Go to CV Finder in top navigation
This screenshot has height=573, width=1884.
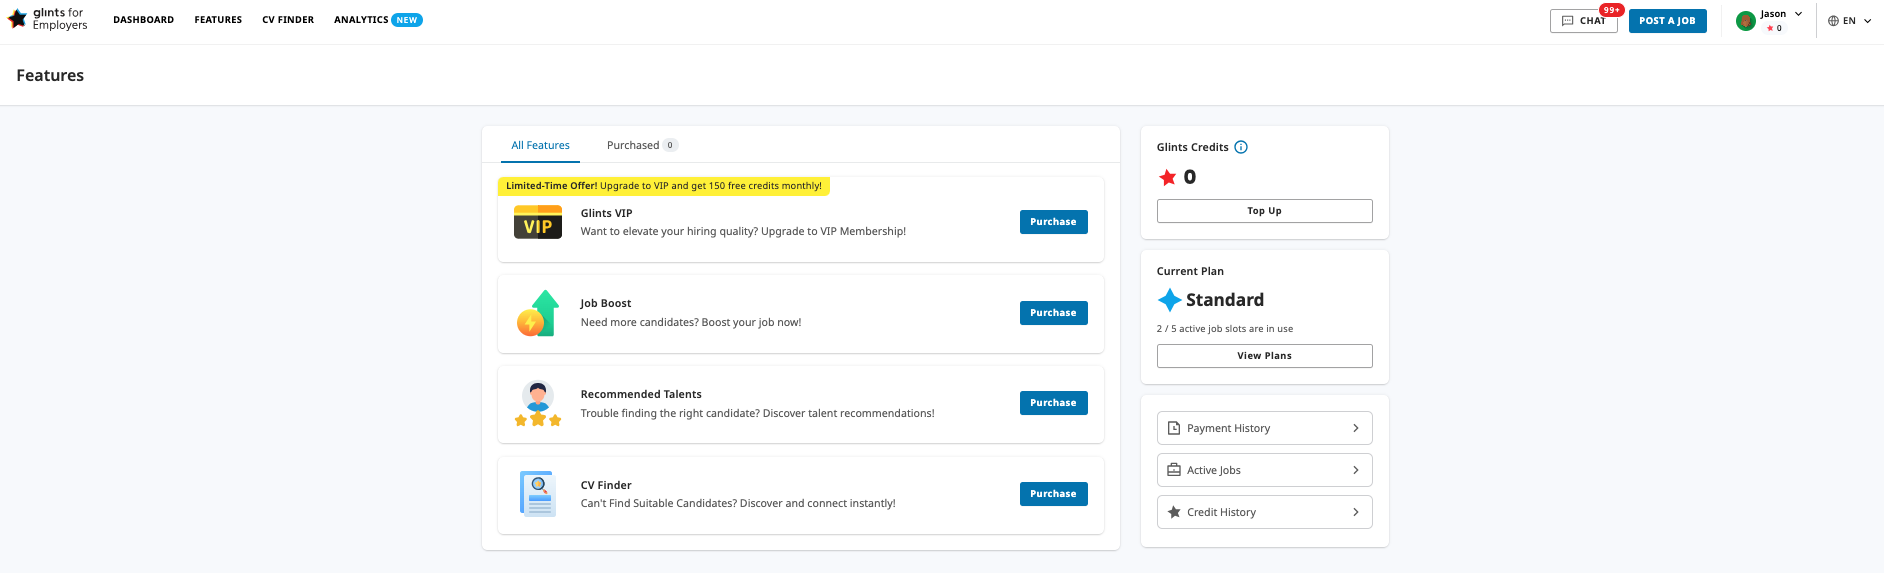click(288, 20)
